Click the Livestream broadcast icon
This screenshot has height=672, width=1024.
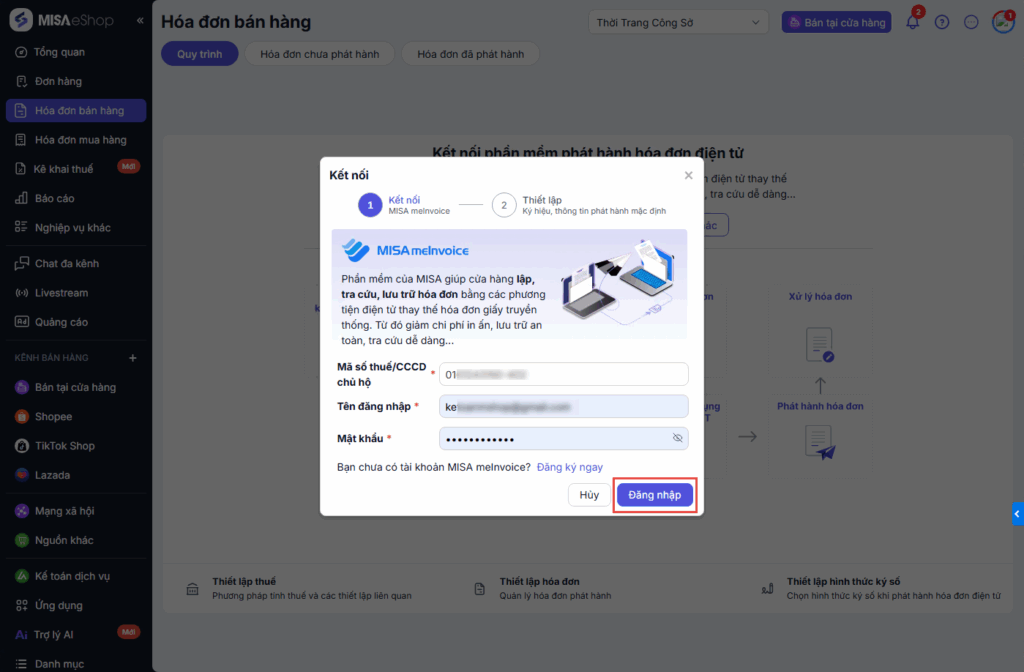22,293
